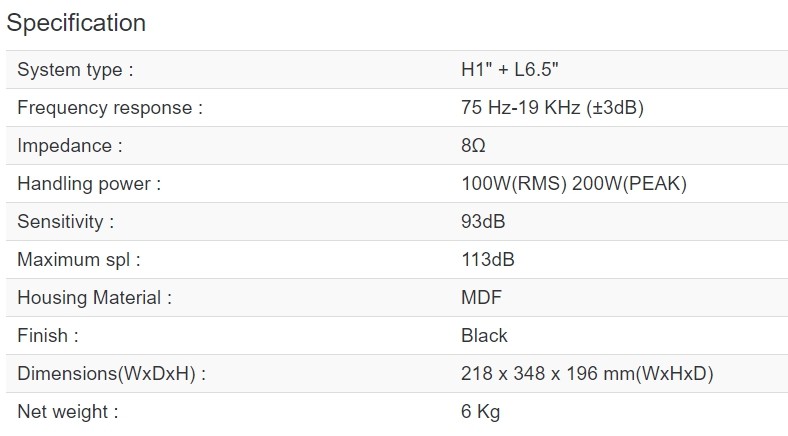Click the Sensitivity label
788x436 pixels.
point(66,222)
